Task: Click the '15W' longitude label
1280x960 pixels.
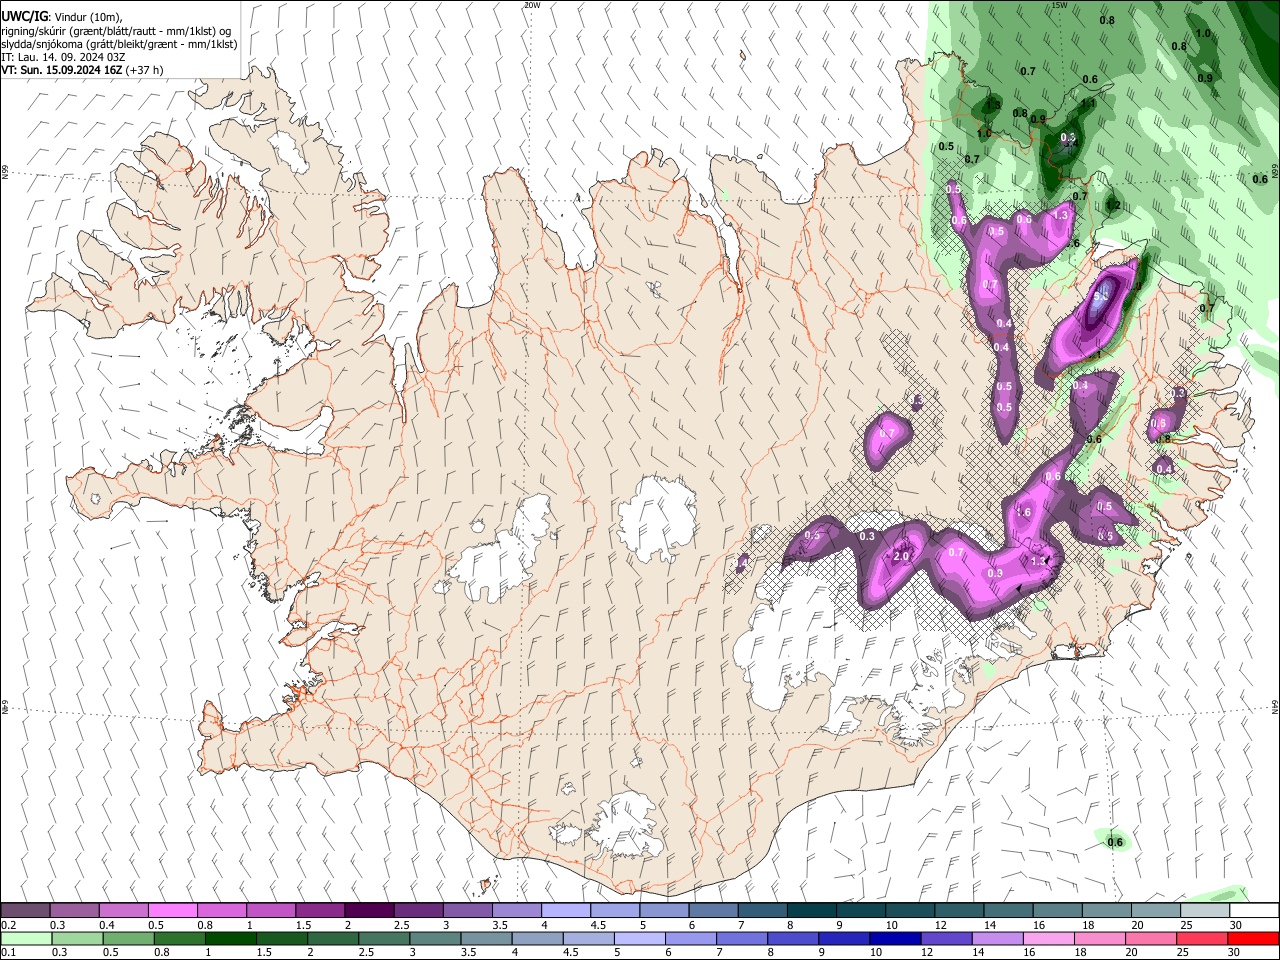Action: pos(1059,5)
